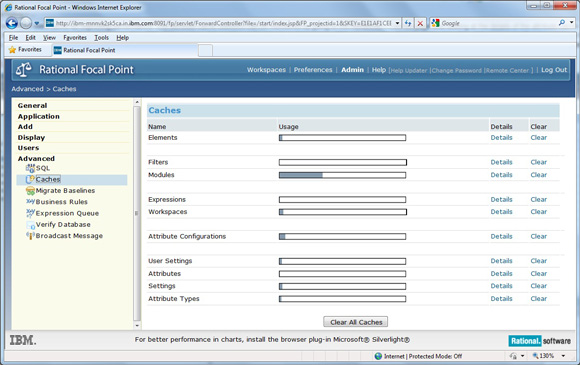
Task: Click the Internet zone globe icon
Action: pyautogui.click(x=378, y=356)
